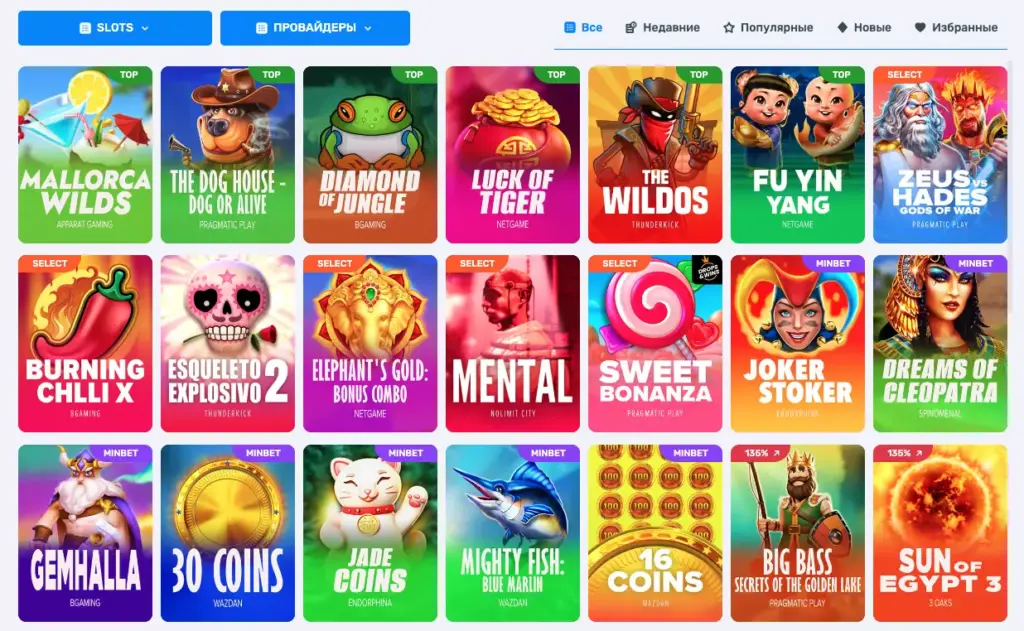This screenshot has height=631, width=1024.
Task: Click the grid icon on SLOTS button
Action: 85,28
